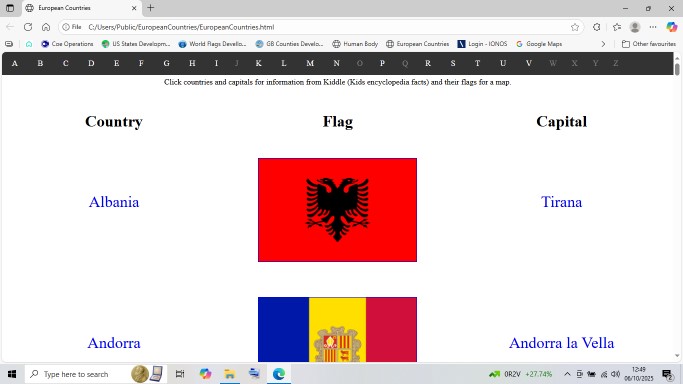Click the page vertical scrollbar thumb
The height and width of the screenshot is (384, 683).
pyautogui.click(x=677, y=69)
